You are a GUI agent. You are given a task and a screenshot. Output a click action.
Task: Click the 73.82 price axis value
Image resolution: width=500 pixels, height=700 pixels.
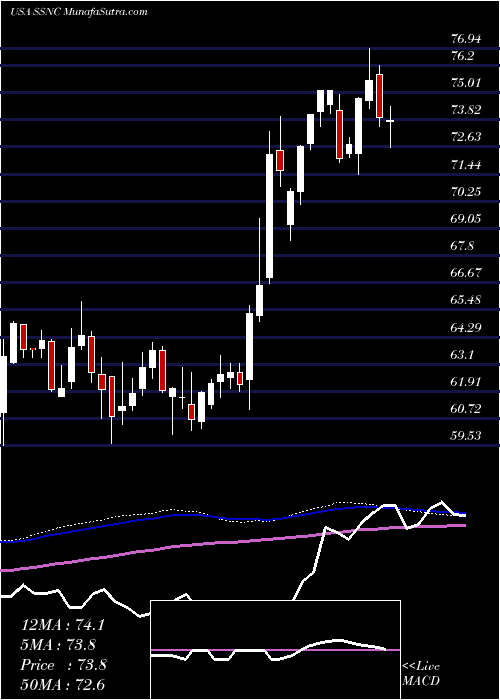tap(466, 110)
